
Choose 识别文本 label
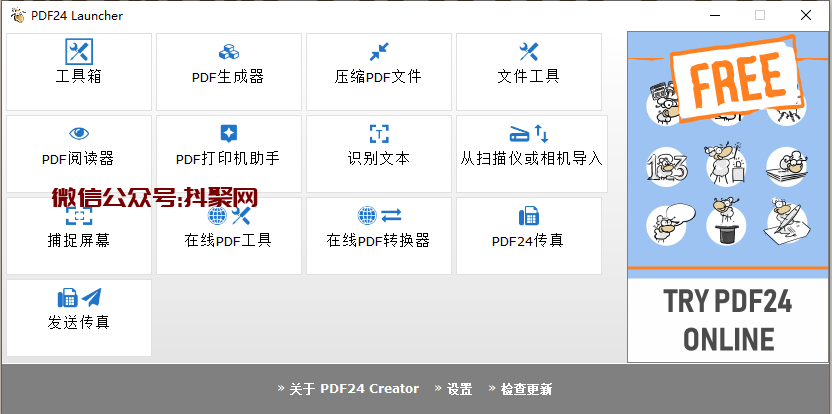379,159
